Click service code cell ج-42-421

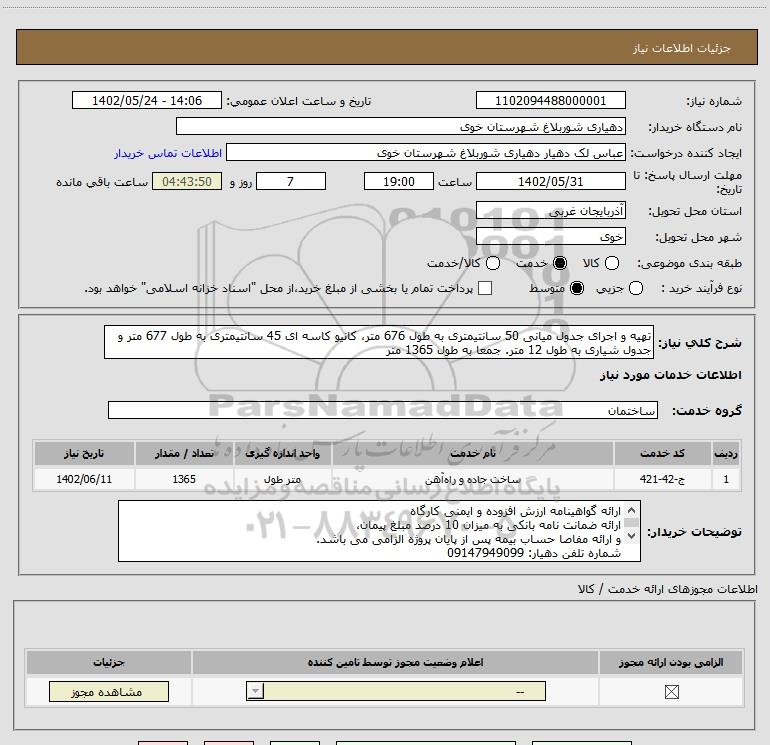[x=662, y=479]
